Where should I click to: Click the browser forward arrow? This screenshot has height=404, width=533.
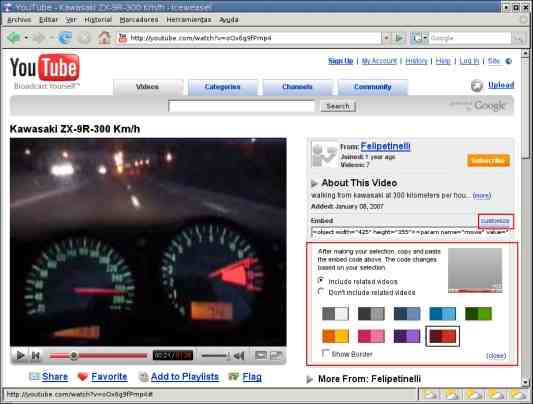(39, 38)
